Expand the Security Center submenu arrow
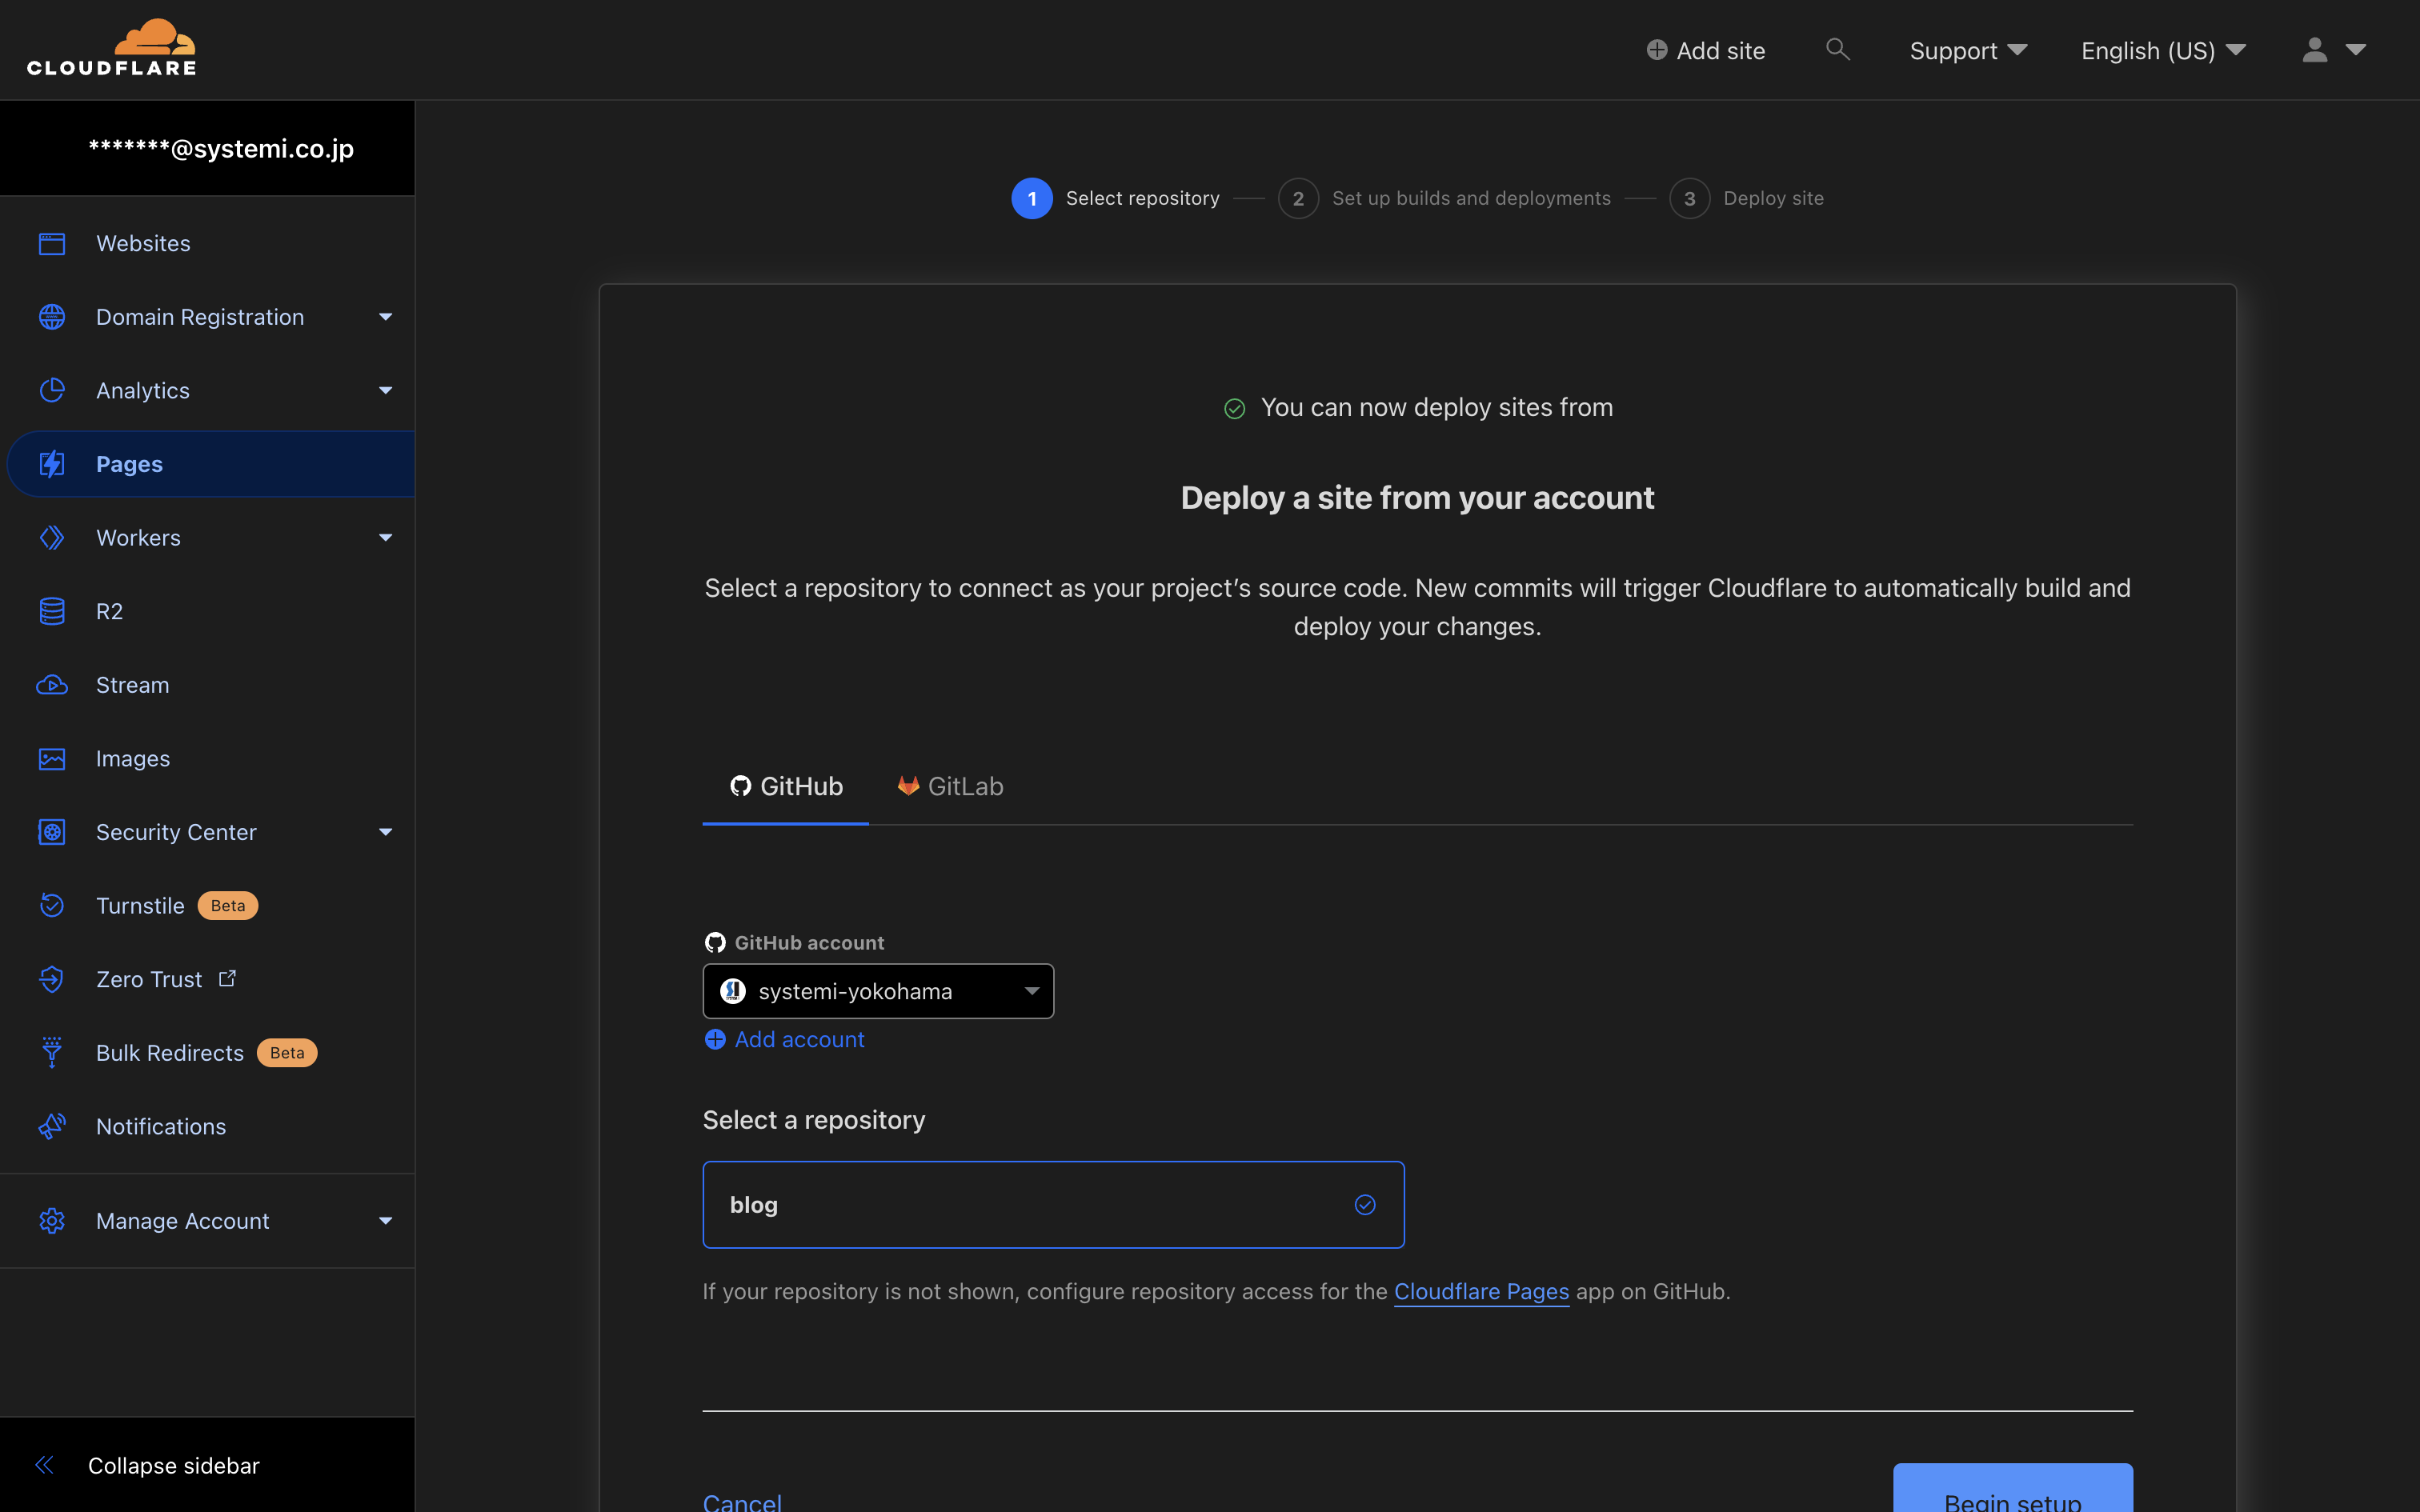 [x=386, y=832]
